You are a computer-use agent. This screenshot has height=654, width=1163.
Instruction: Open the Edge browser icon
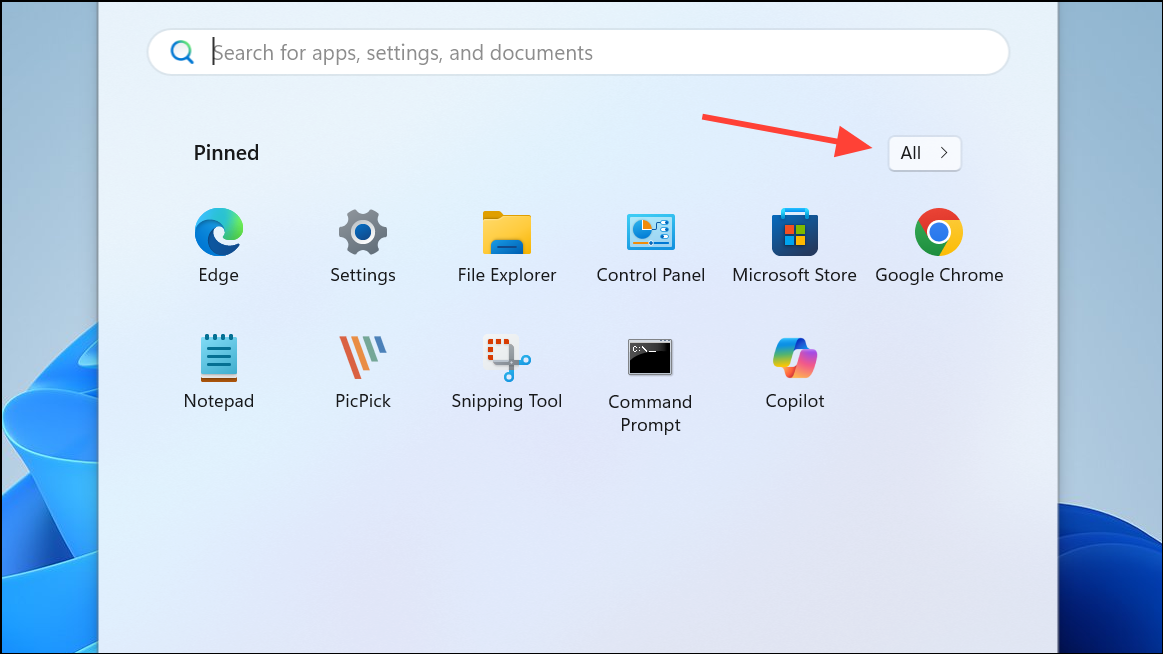click(219, 232)
